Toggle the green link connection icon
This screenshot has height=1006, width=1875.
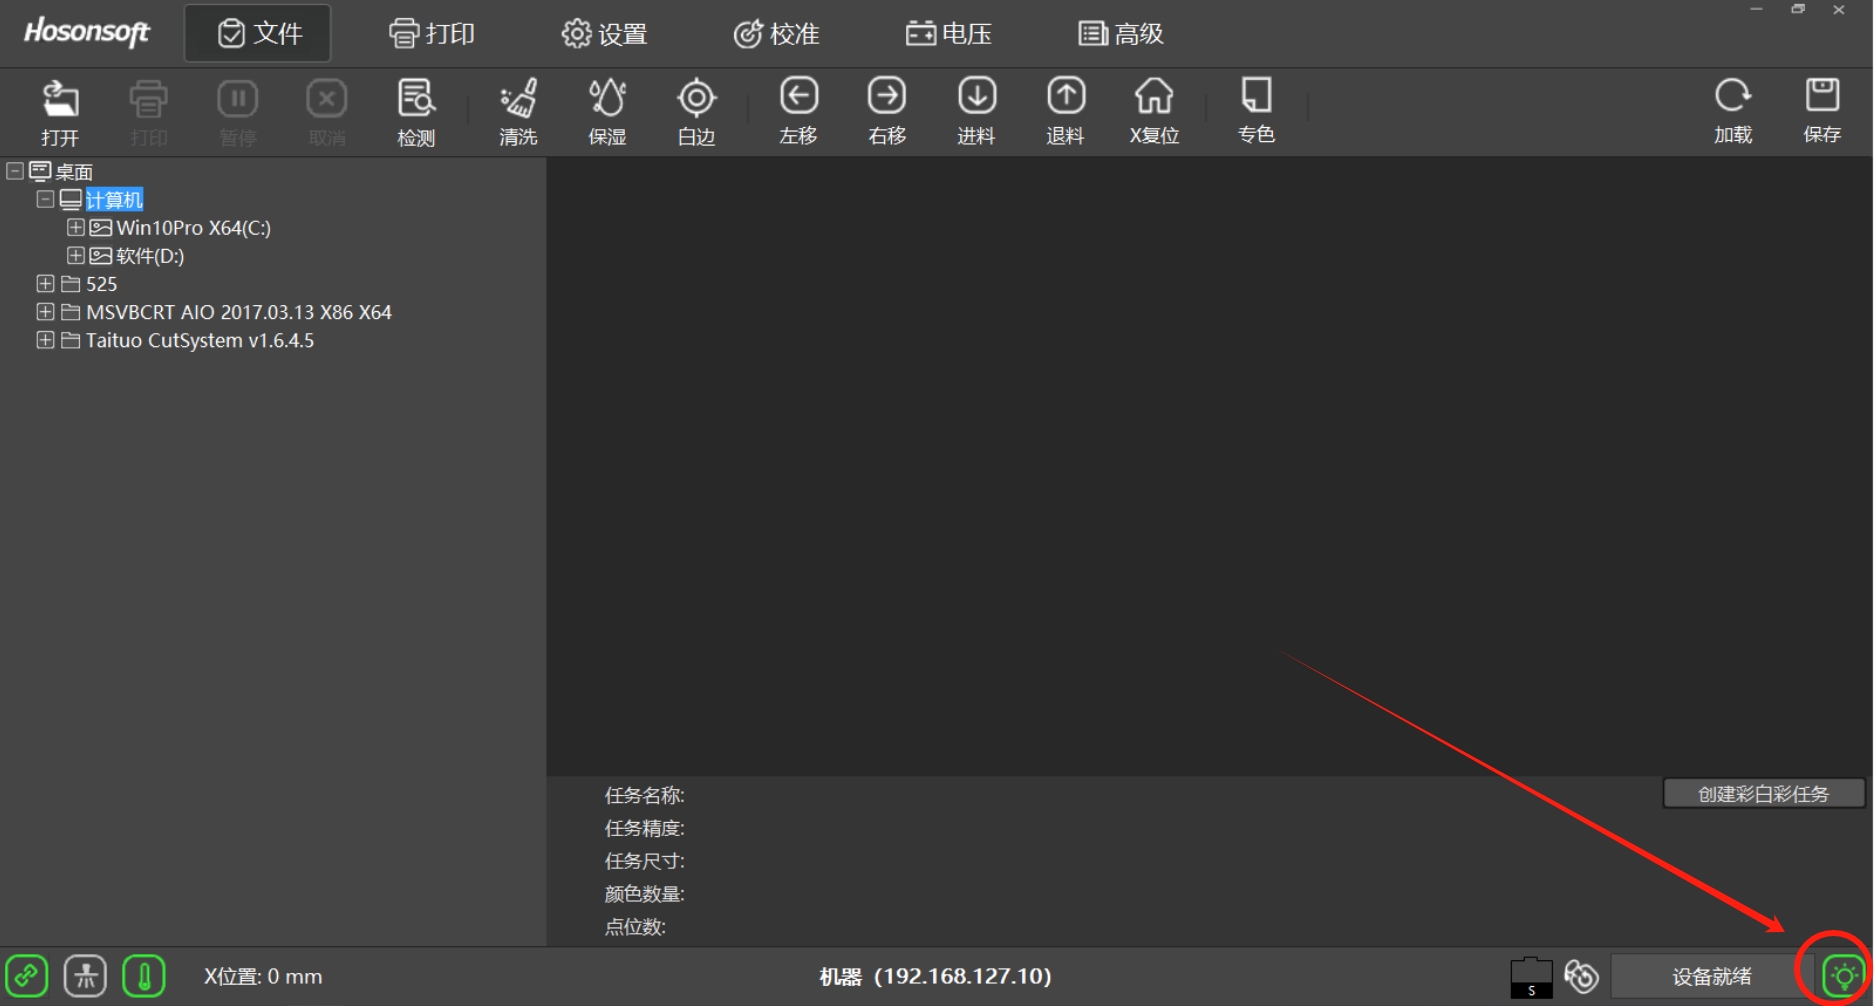[27, 976]
